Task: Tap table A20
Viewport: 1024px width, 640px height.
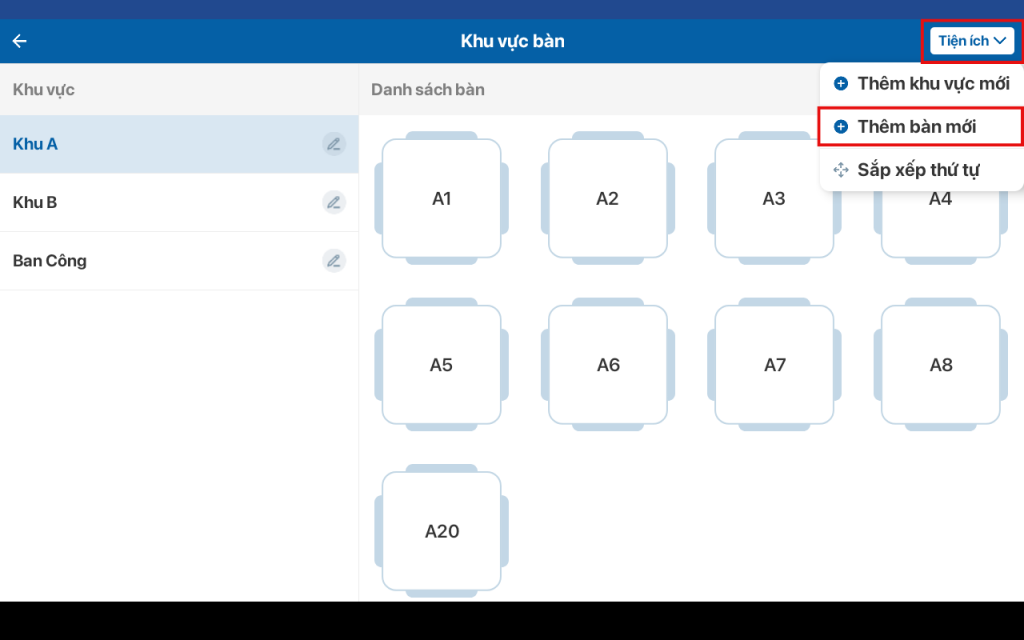Action: pos(442,531)
